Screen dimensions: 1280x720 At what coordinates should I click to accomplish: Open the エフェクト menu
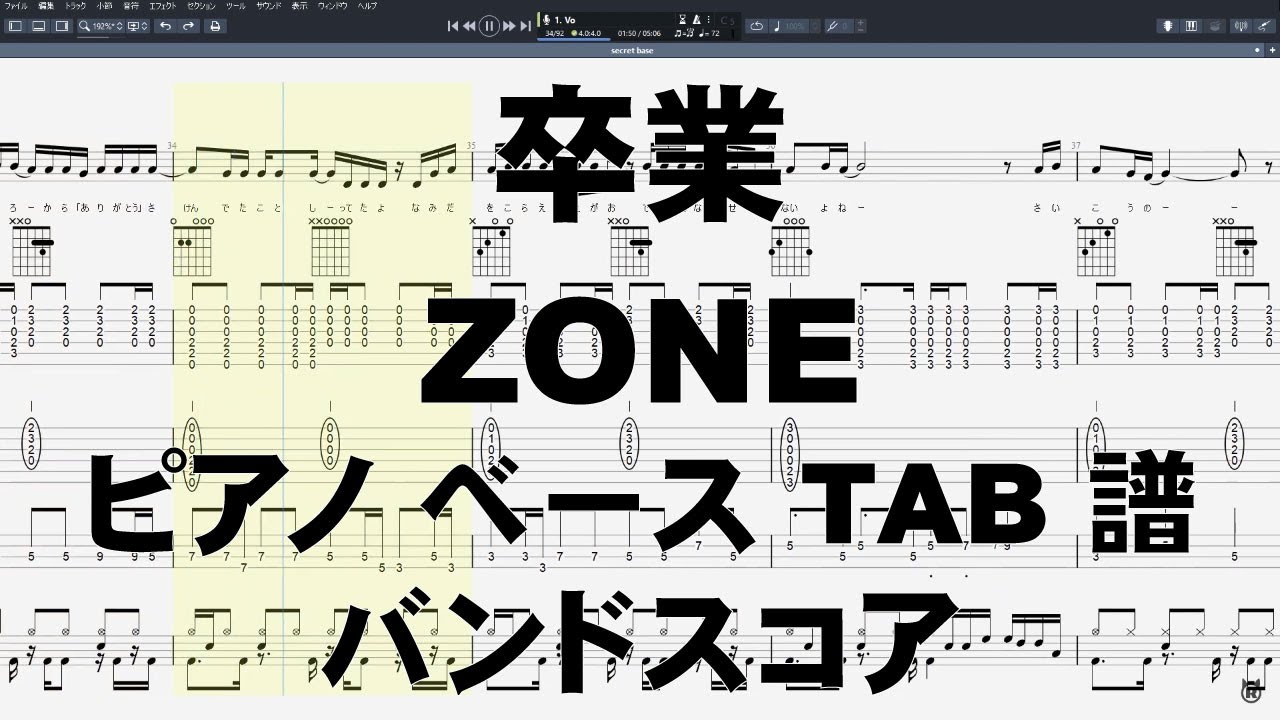(x=163, y=6)
